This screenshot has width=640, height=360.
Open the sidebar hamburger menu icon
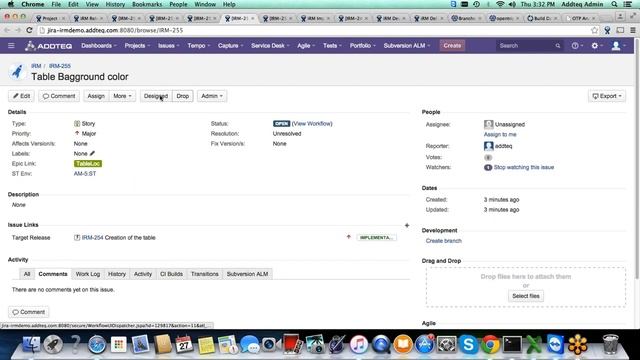11,46
